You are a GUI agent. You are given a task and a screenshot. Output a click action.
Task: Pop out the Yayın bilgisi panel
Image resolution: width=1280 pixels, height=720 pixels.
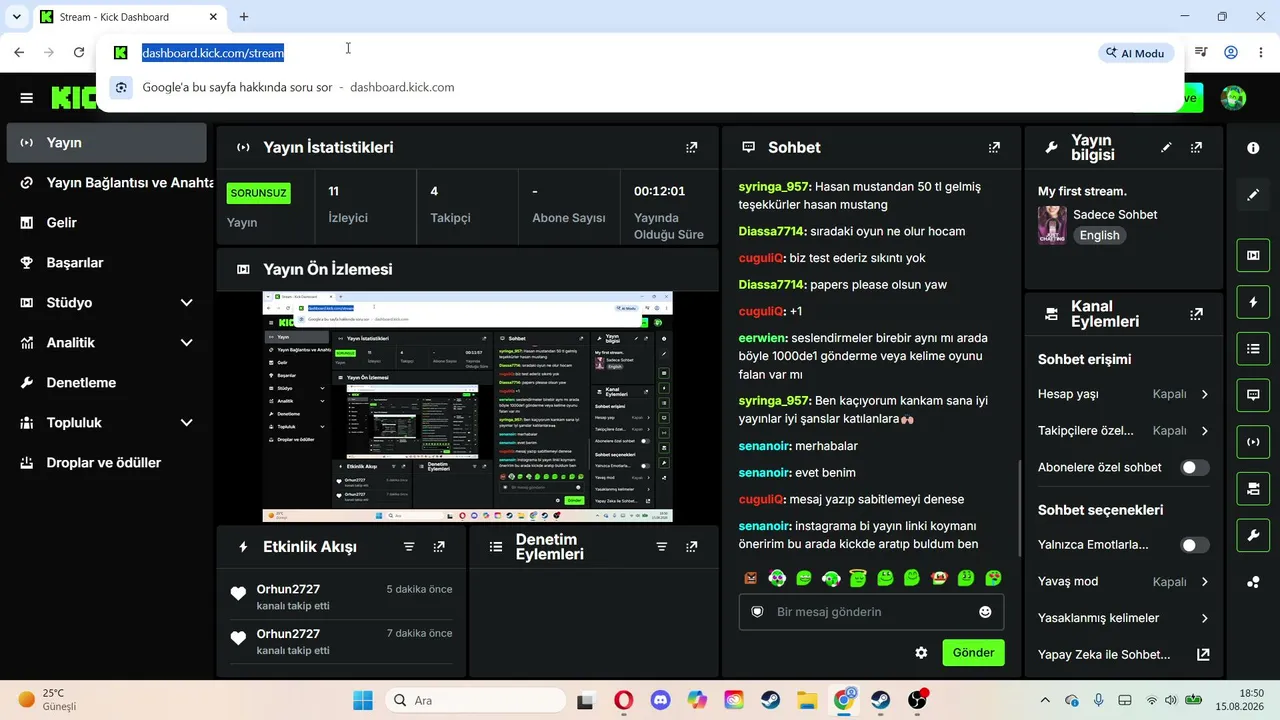(1196, 147)
